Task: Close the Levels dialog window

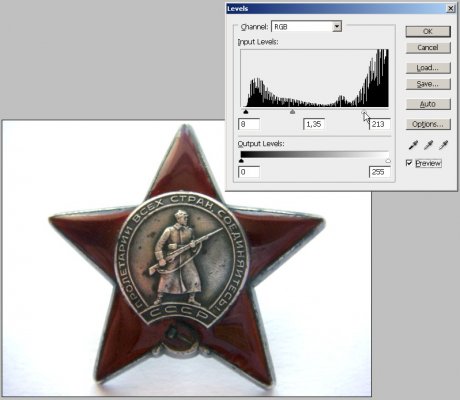Action: (451, 8)
